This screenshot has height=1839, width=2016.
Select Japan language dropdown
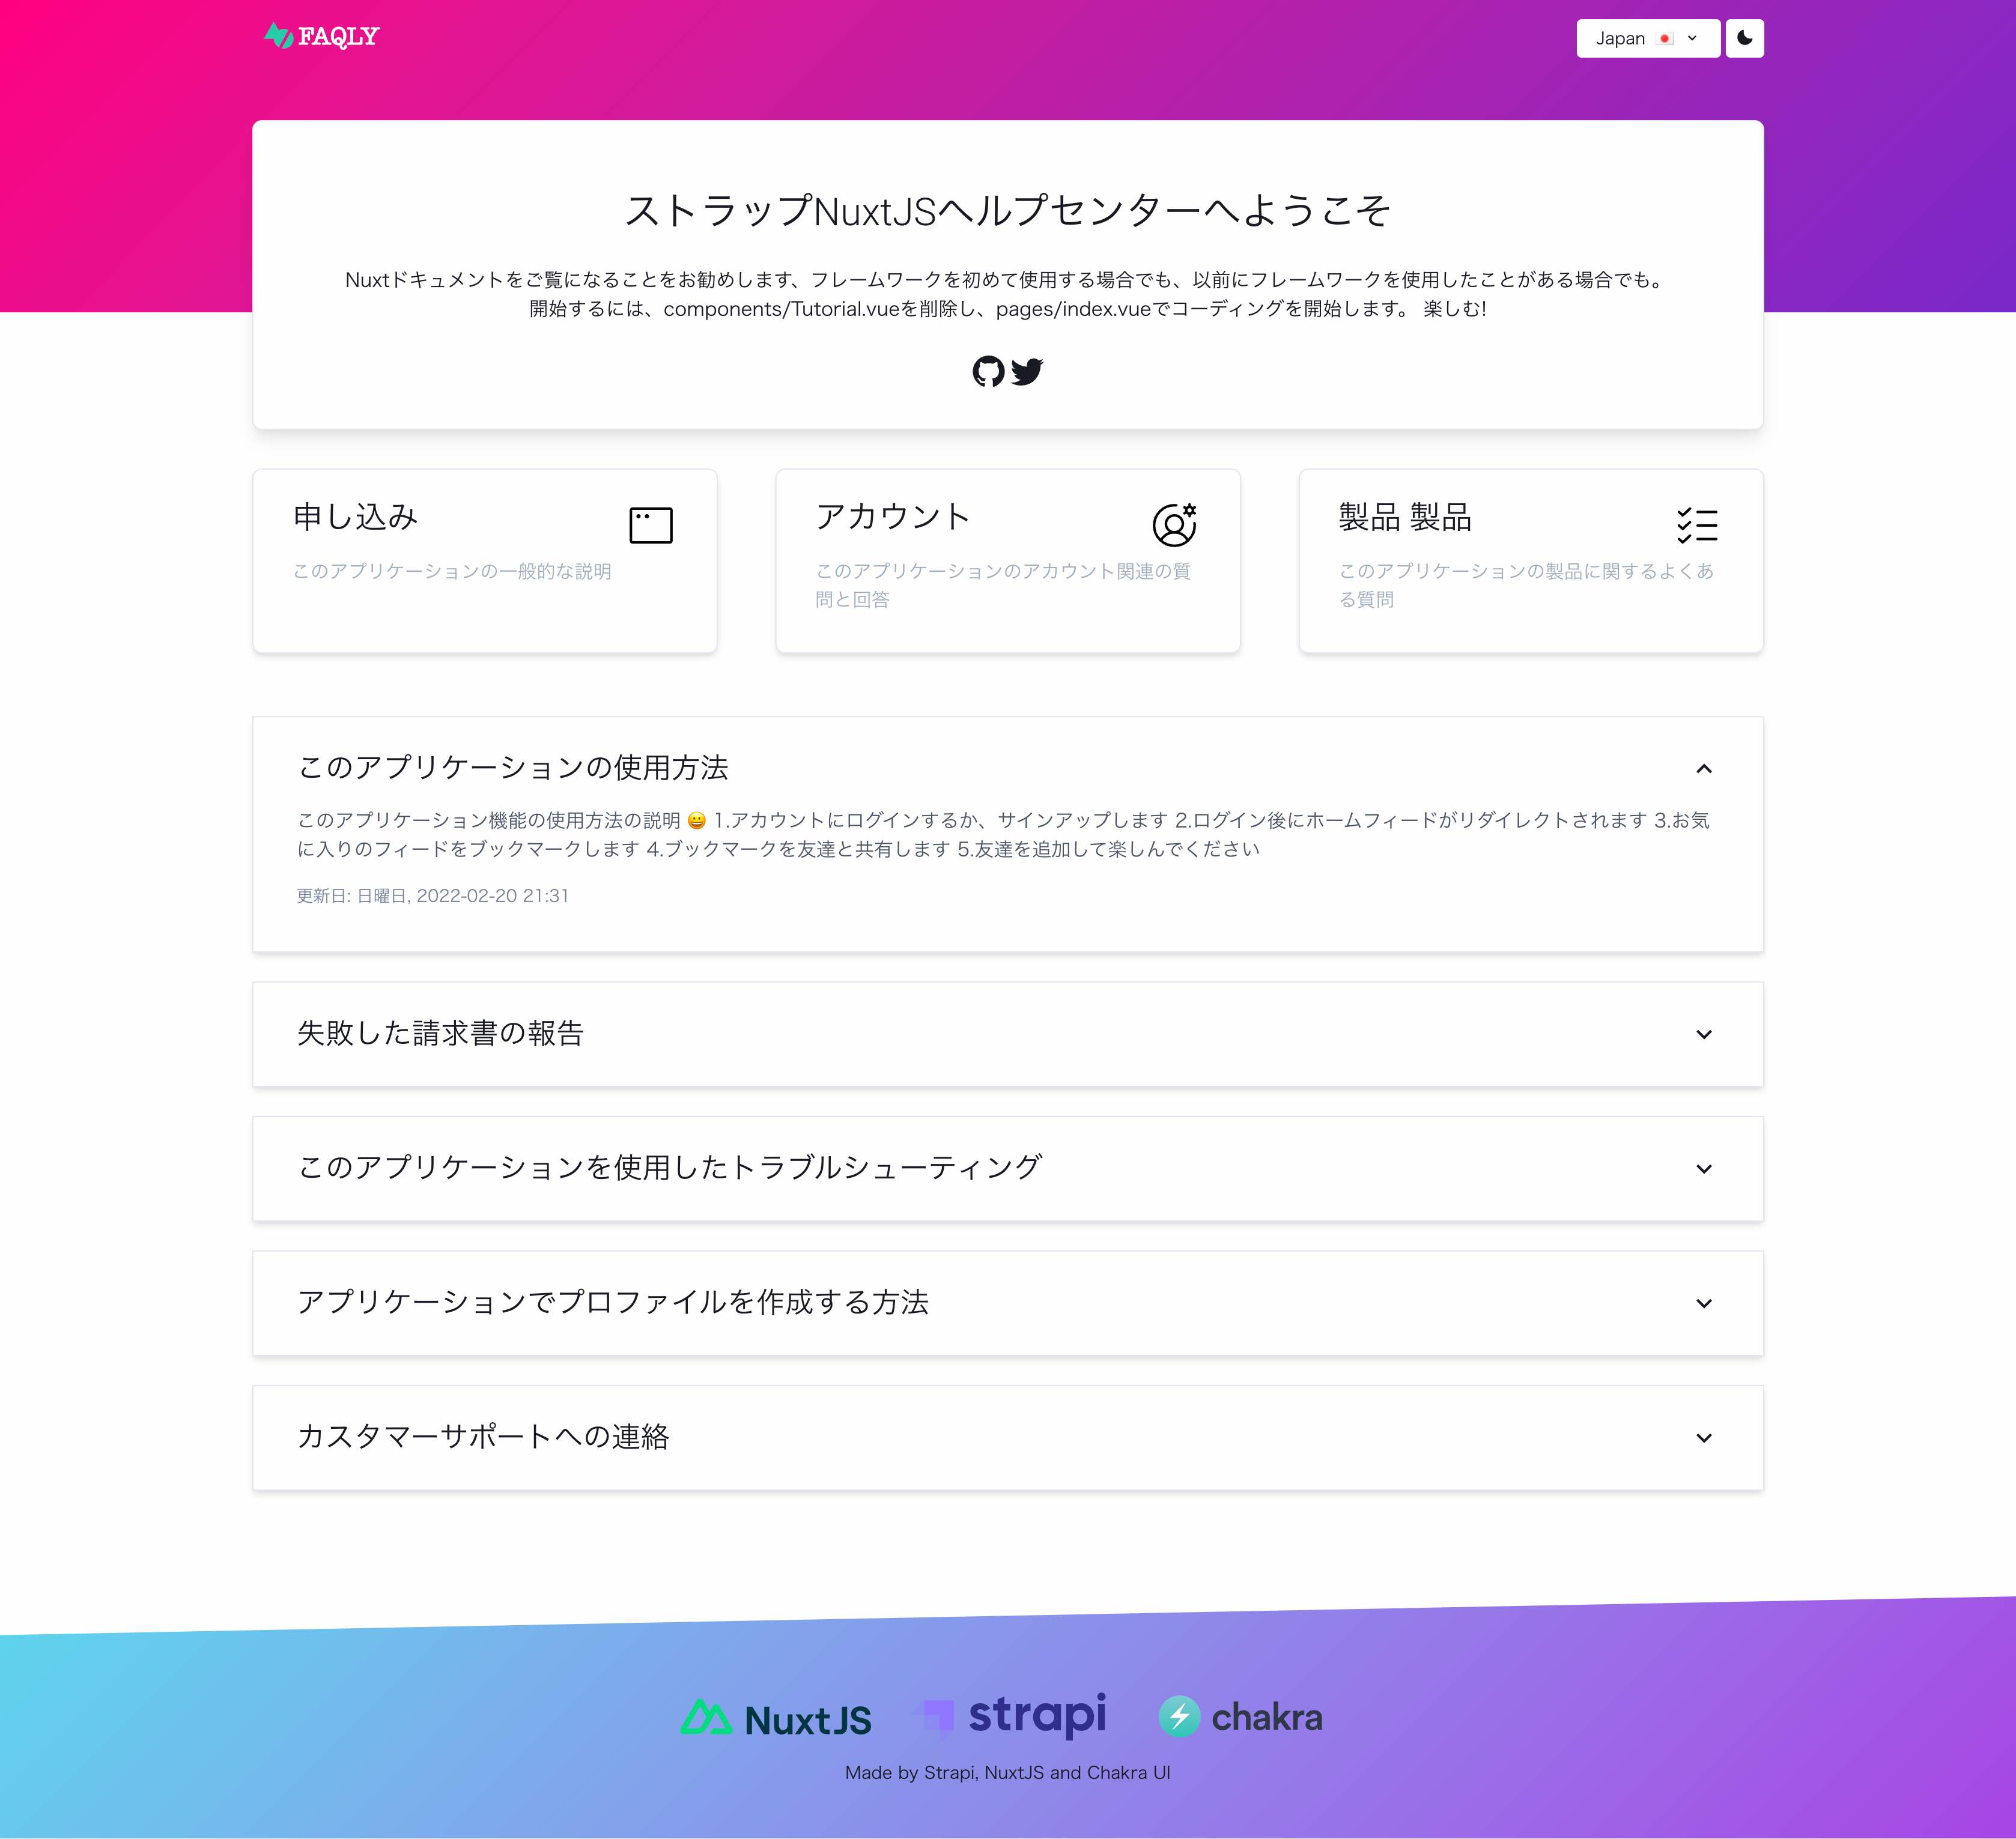point(1647,37)
